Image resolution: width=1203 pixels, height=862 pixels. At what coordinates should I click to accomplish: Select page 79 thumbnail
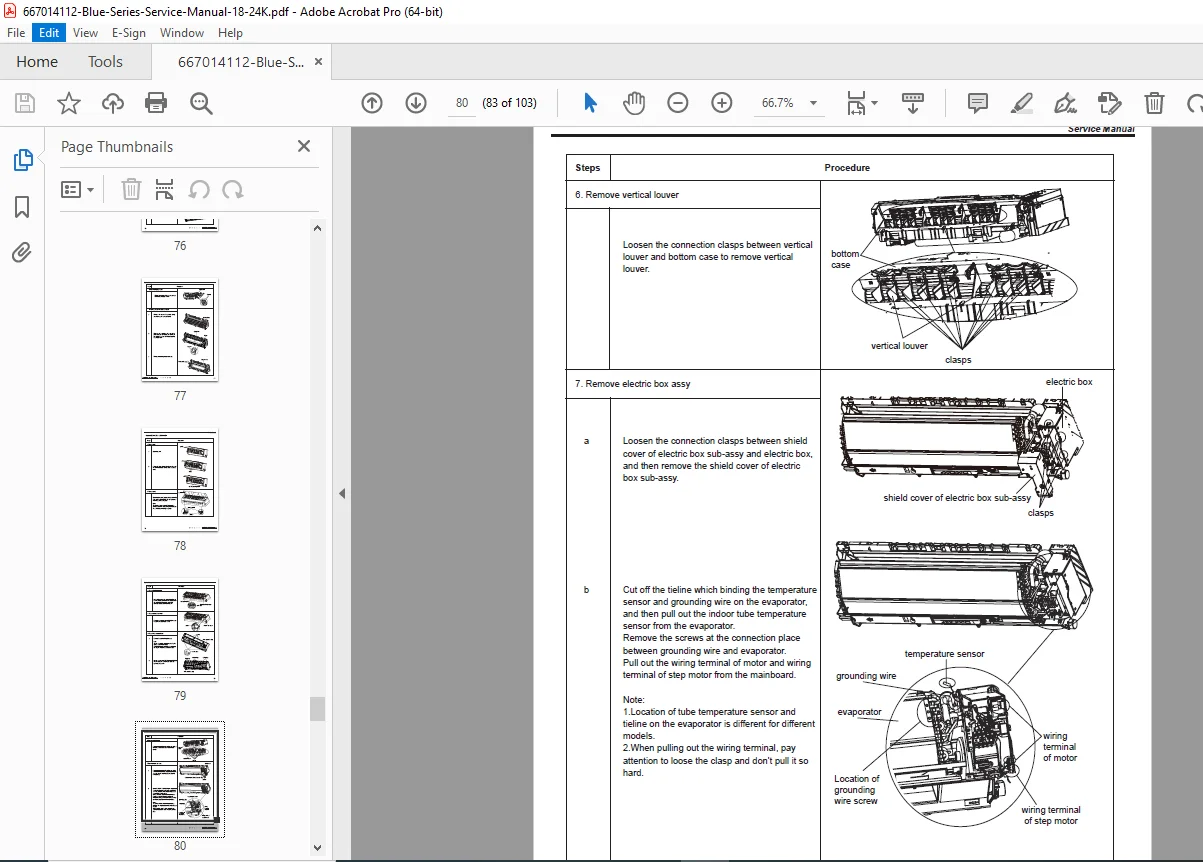click(x=180, y=630)
